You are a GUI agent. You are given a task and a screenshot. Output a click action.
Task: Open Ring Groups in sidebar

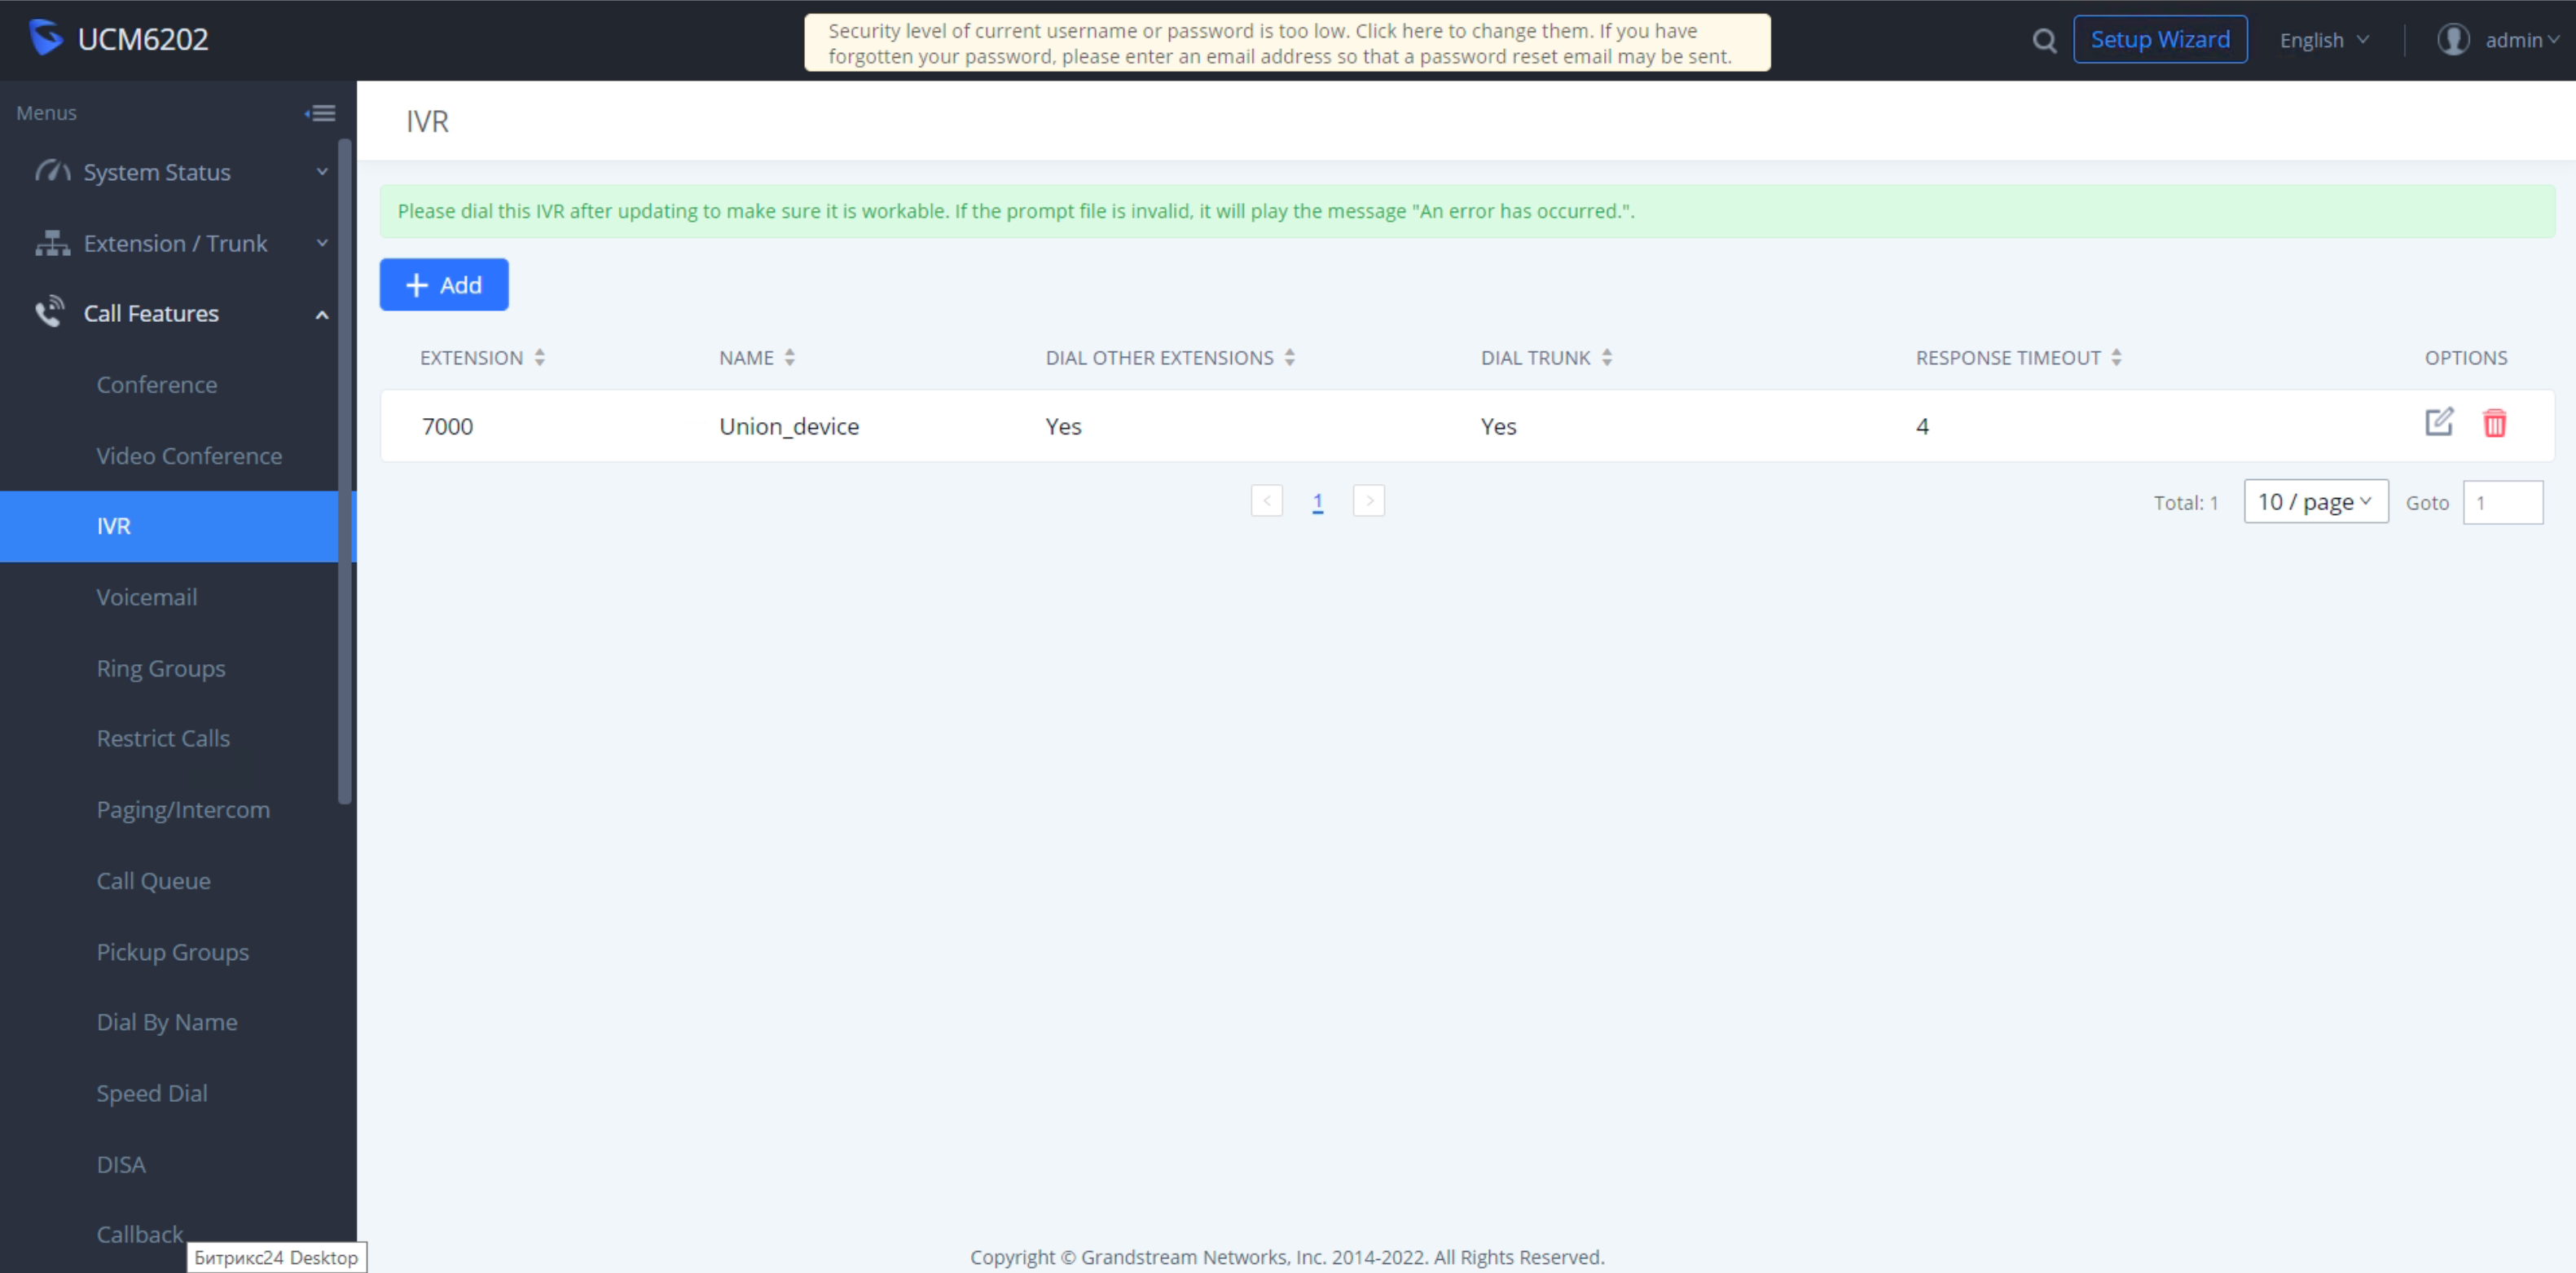pos(161,668)
